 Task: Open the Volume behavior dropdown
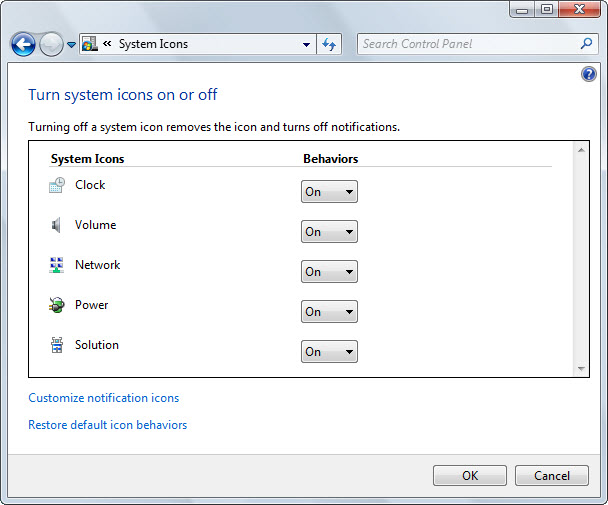[x=329, y=232]
